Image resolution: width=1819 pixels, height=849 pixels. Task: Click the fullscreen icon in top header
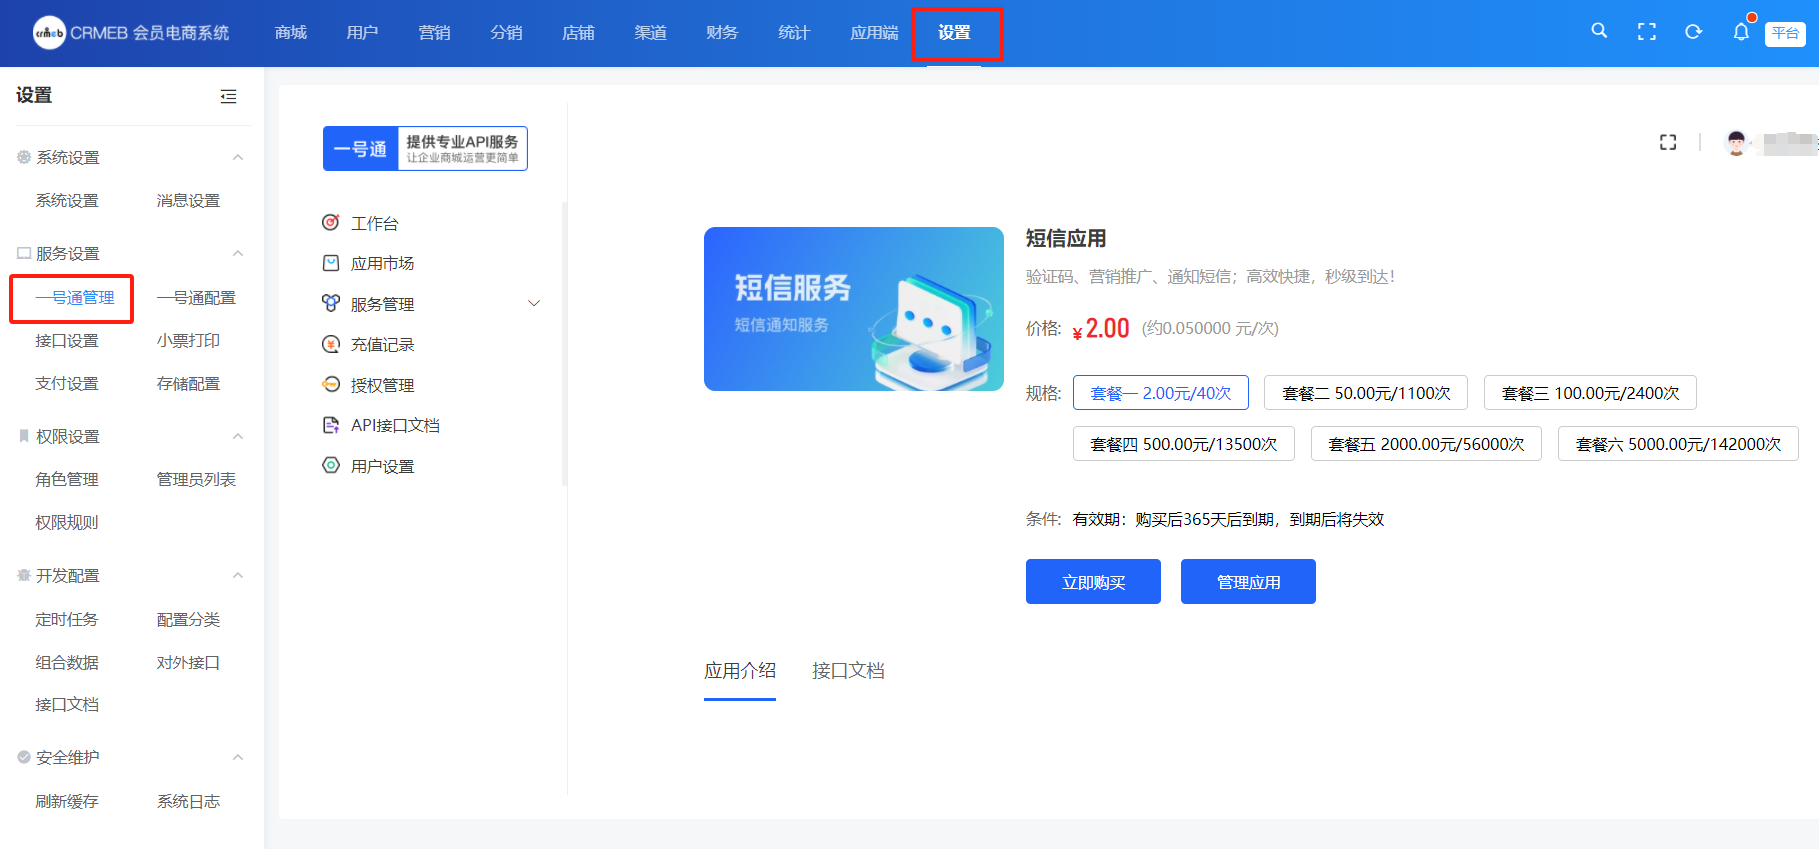click(1646, 32)
